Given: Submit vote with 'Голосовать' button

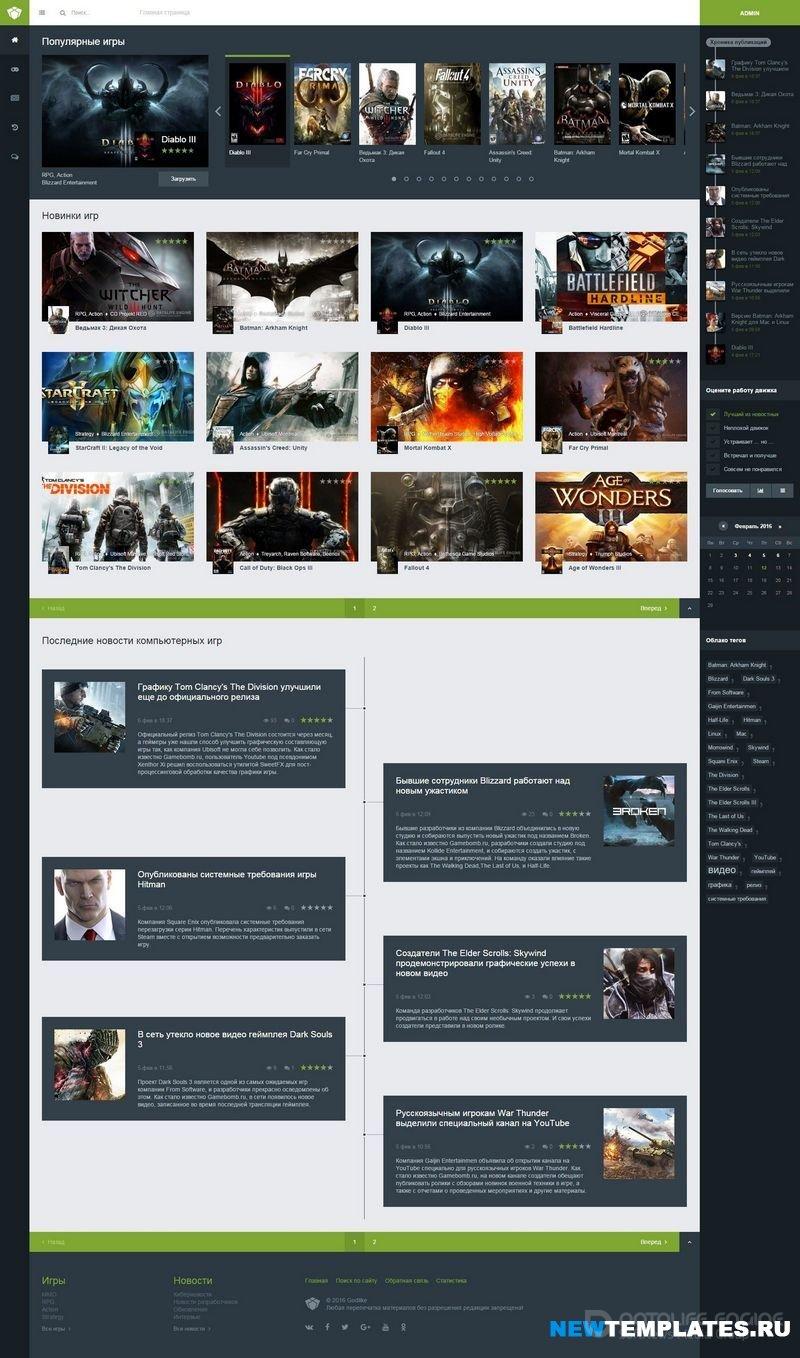Looking at the screenshot, I should (727, 491).
